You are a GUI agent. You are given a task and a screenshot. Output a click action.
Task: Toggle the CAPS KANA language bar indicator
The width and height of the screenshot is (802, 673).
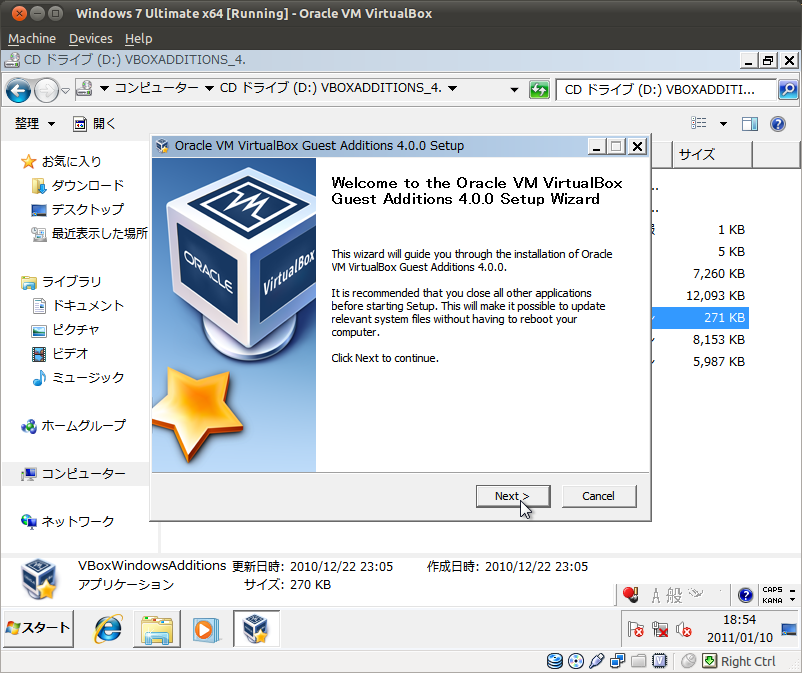772,595
